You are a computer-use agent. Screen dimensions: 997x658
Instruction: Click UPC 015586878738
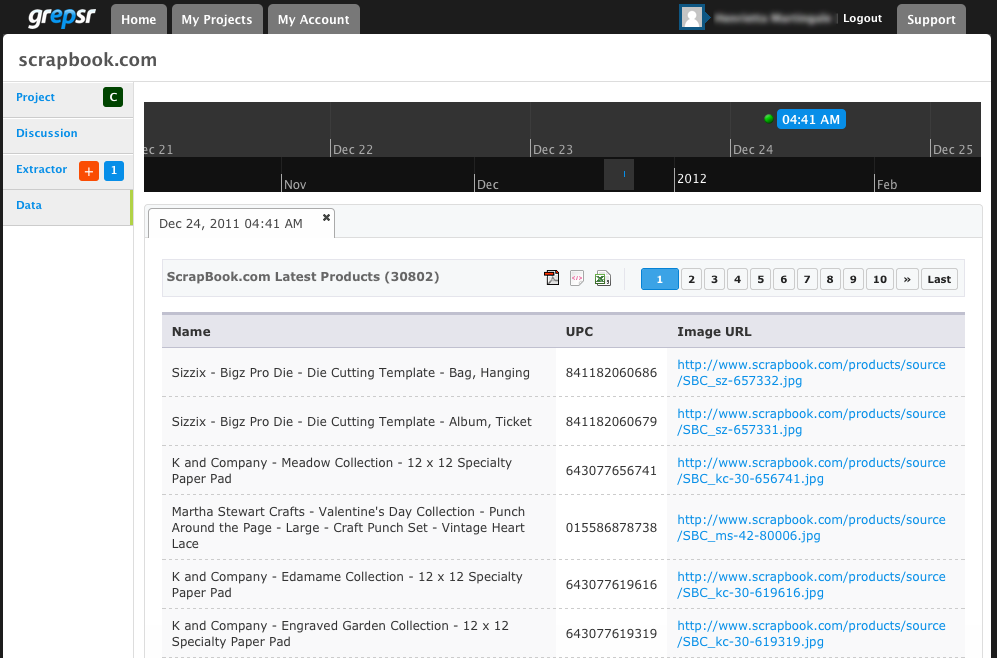[611, 528]
